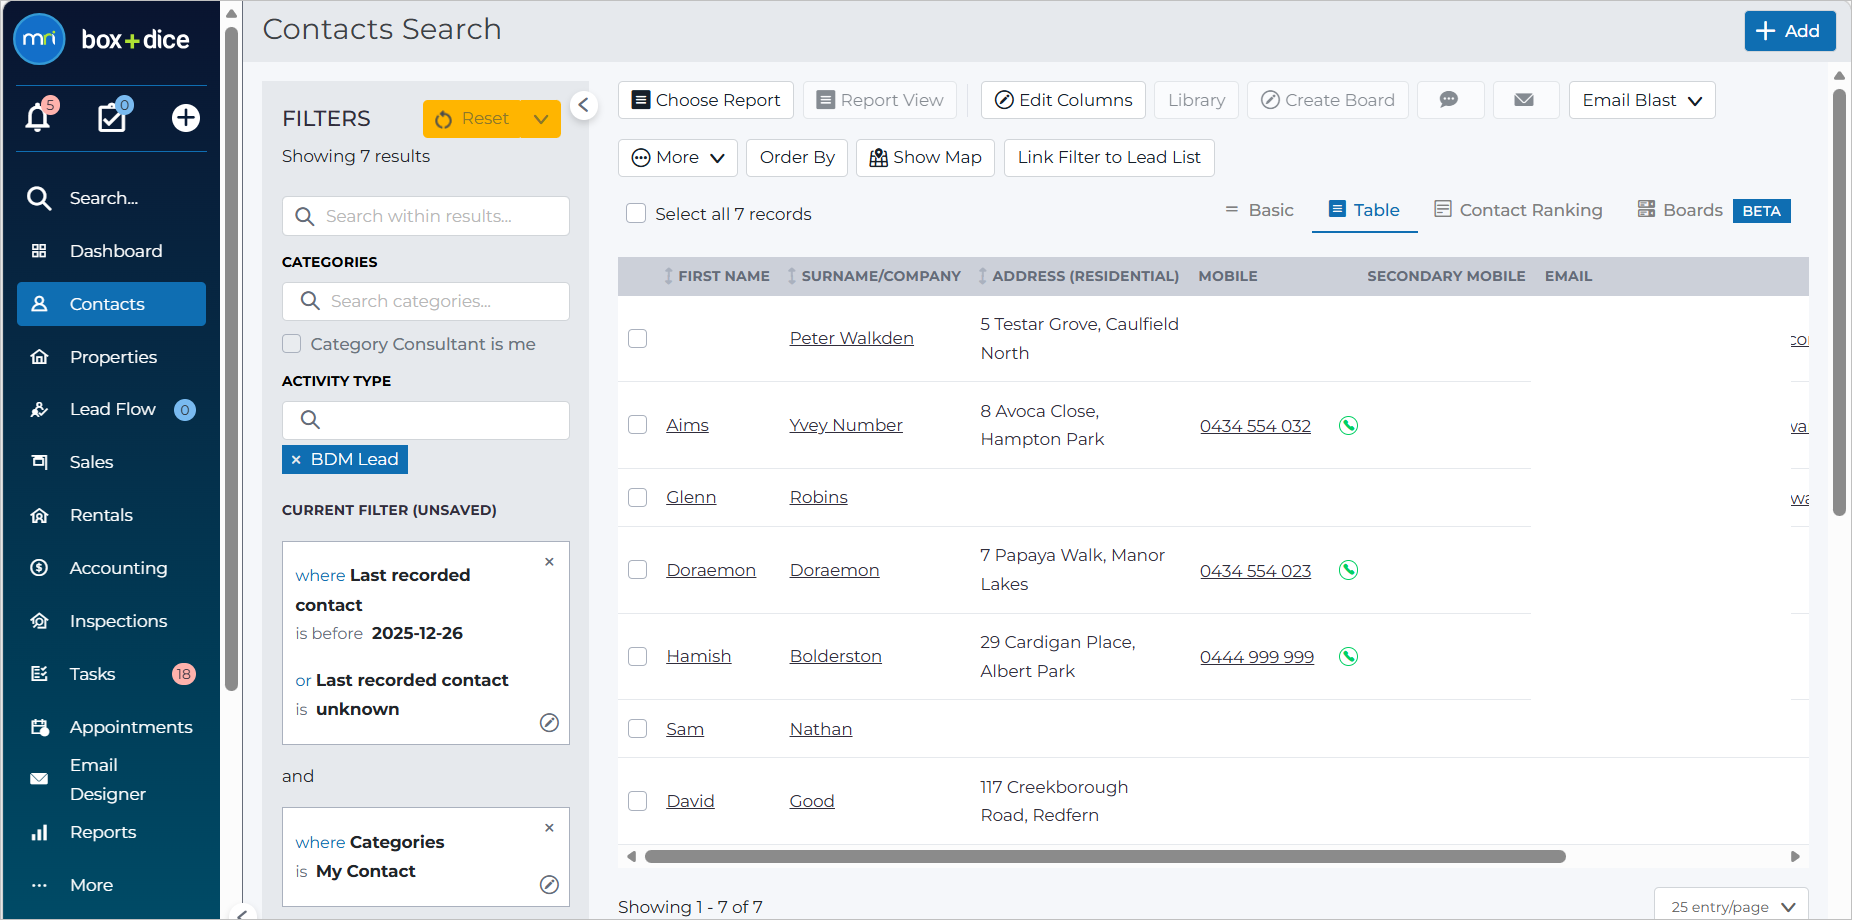Remove the Last recorded contact filter
1852x920 pixels.
[x=549, y=562]
